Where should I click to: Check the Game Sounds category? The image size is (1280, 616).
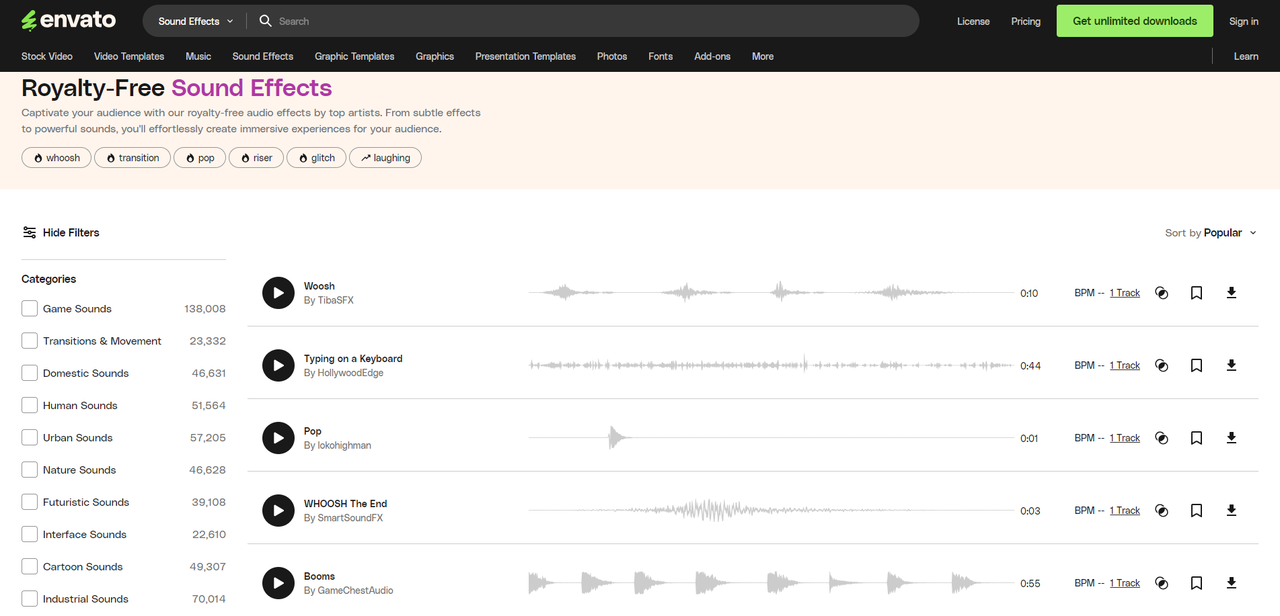(30, 308)
